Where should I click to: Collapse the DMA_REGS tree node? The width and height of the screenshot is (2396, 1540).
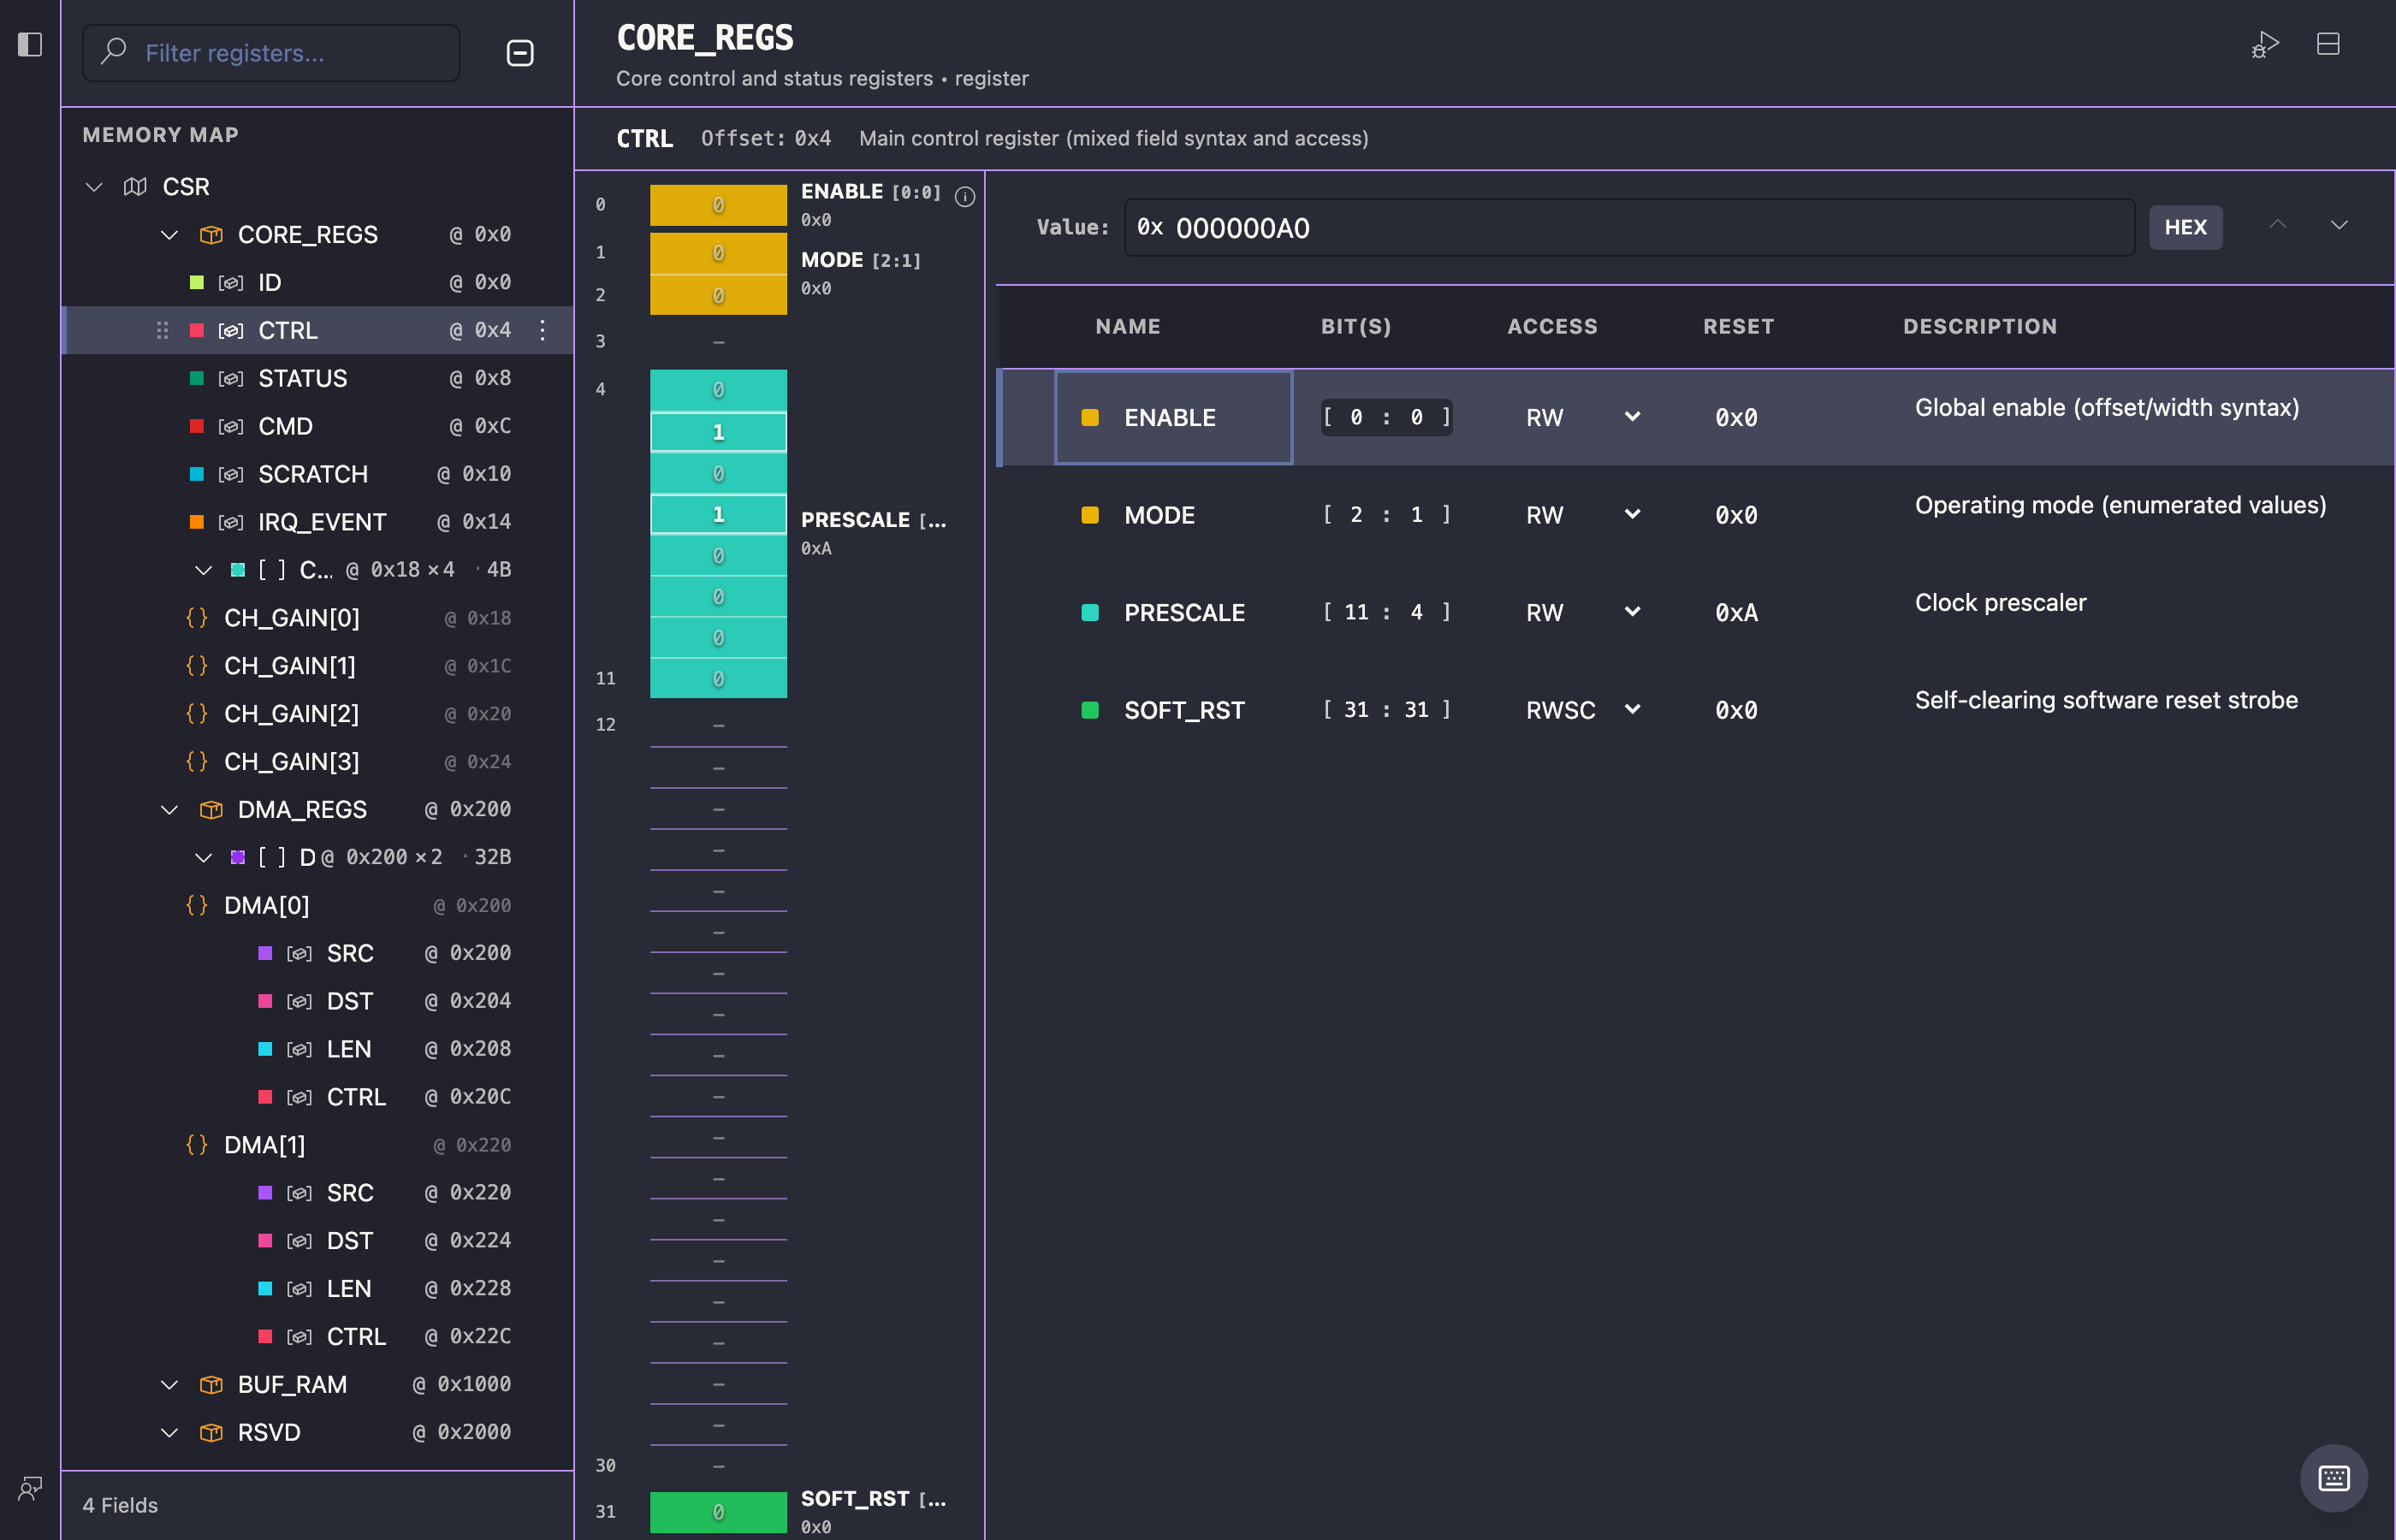(x=169, y=810)
